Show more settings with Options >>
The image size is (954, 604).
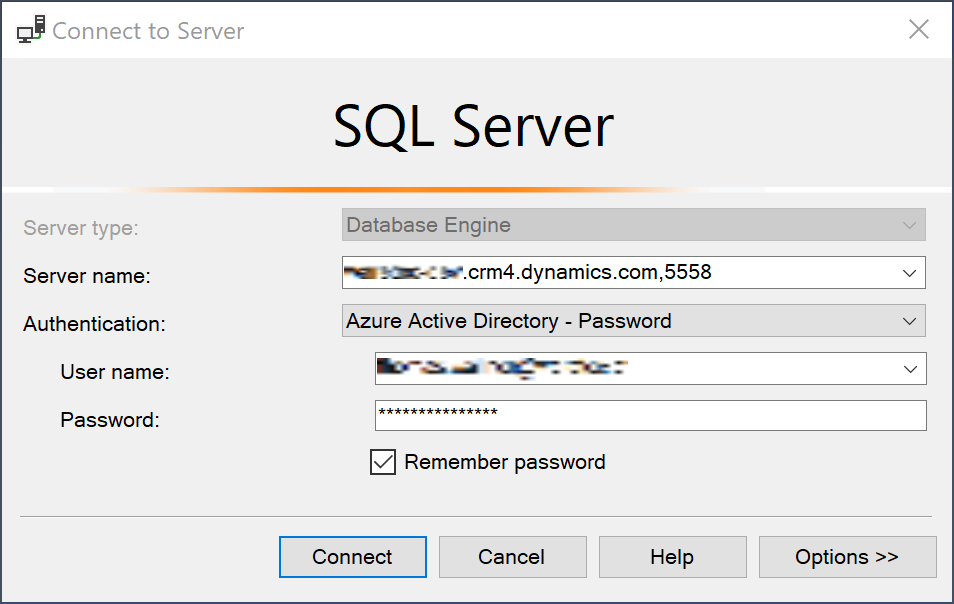(847, 557)
